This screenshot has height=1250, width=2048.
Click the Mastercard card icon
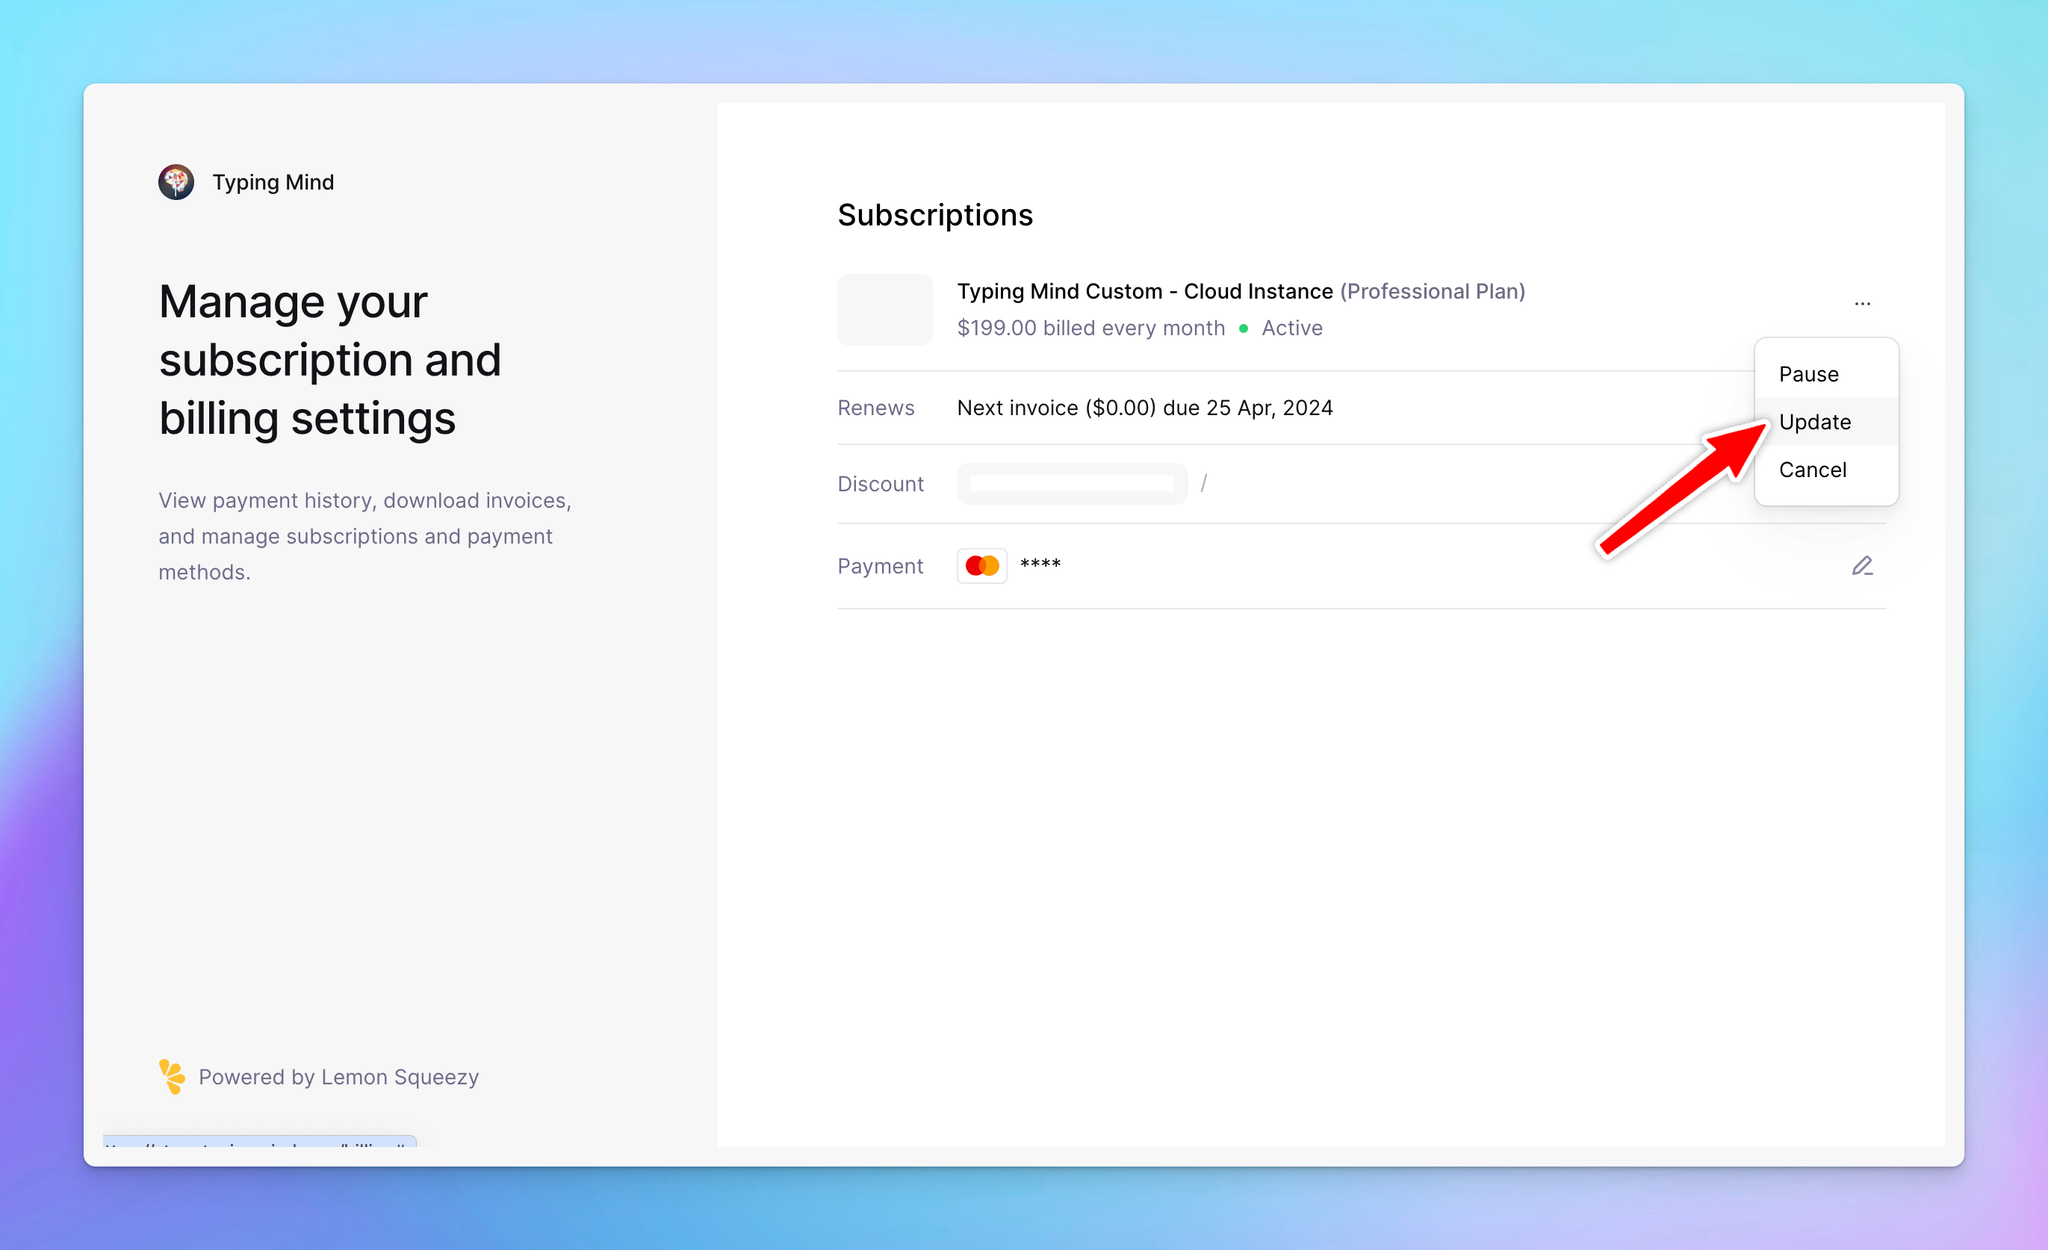tap(982, 566)
